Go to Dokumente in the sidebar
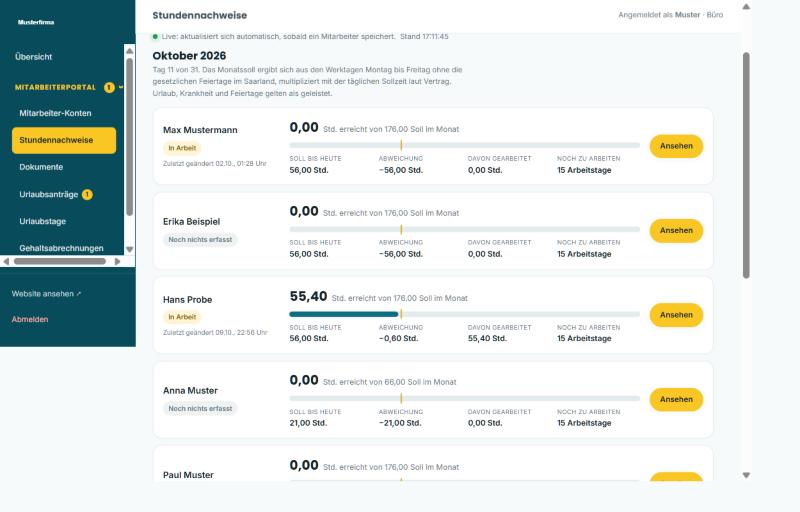 pyautogui.click(x=41, y=167)
